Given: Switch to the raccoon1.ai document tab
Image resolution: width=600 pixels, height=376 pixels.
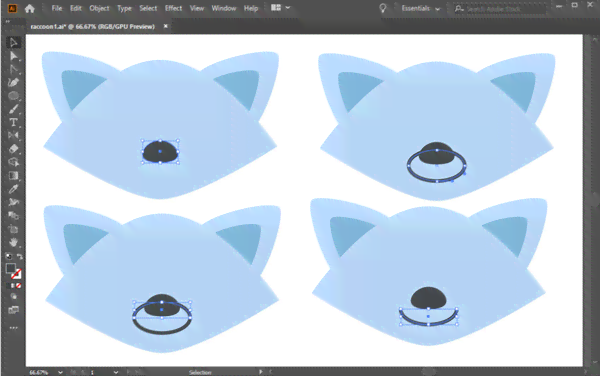Looking at the screenshot, I should [93, 26].
